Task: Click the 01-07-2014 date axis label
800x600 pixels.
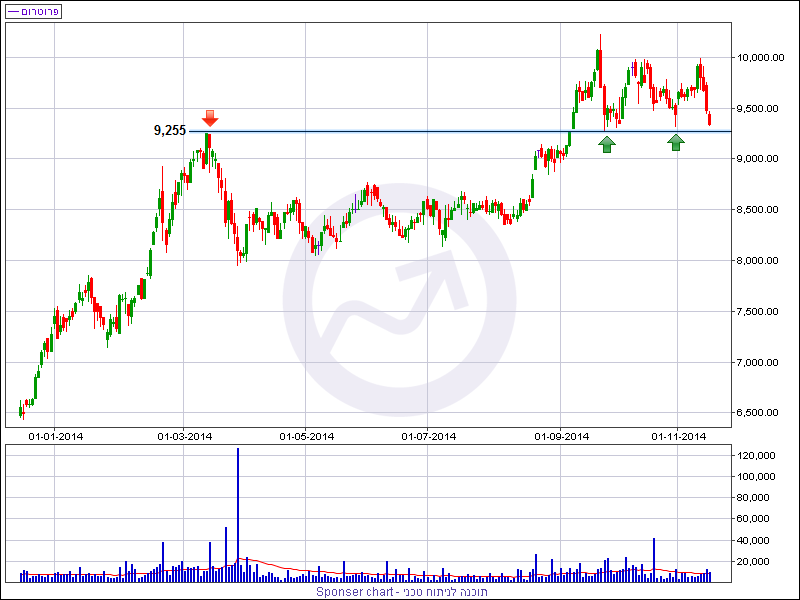Action: pos(429,436)
